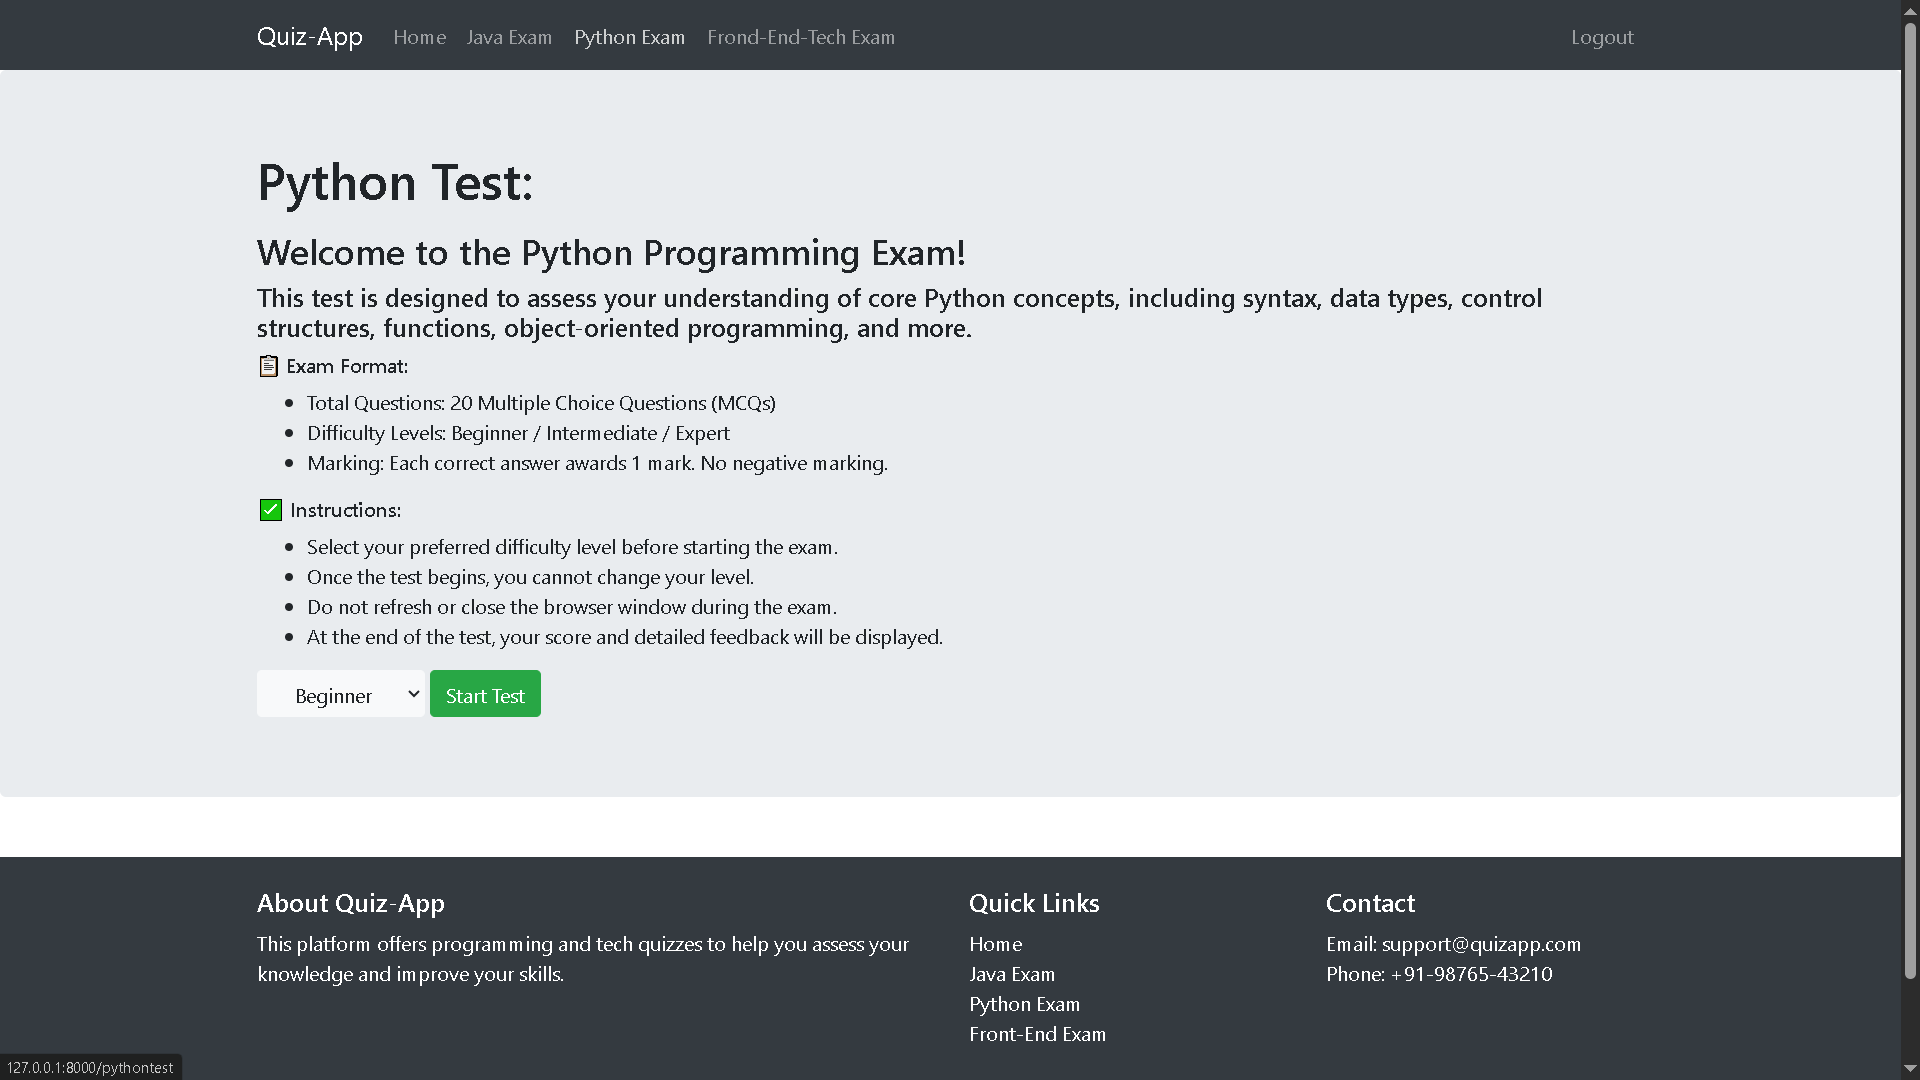Click Python Exam under Quick Links
This screenshot has height=1080, width=1920.
coord(1024,1004)
